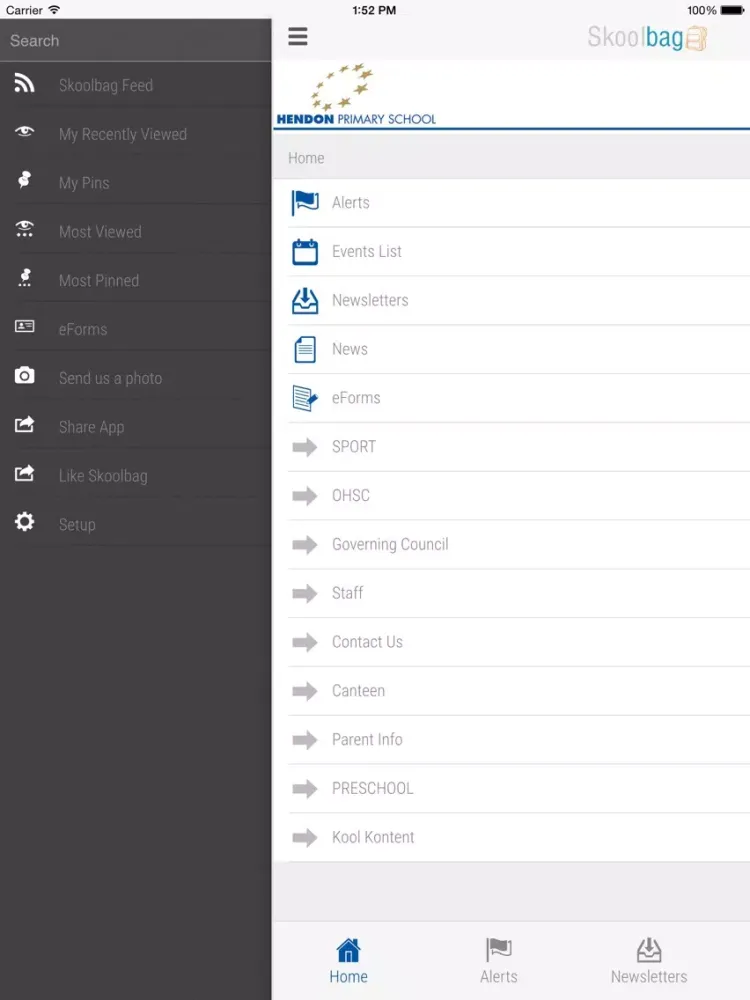Tap the camera icon for Send us a photo
Viewport: 750px width, 1000px height.
pyautogui.click(x=24, y=376)
